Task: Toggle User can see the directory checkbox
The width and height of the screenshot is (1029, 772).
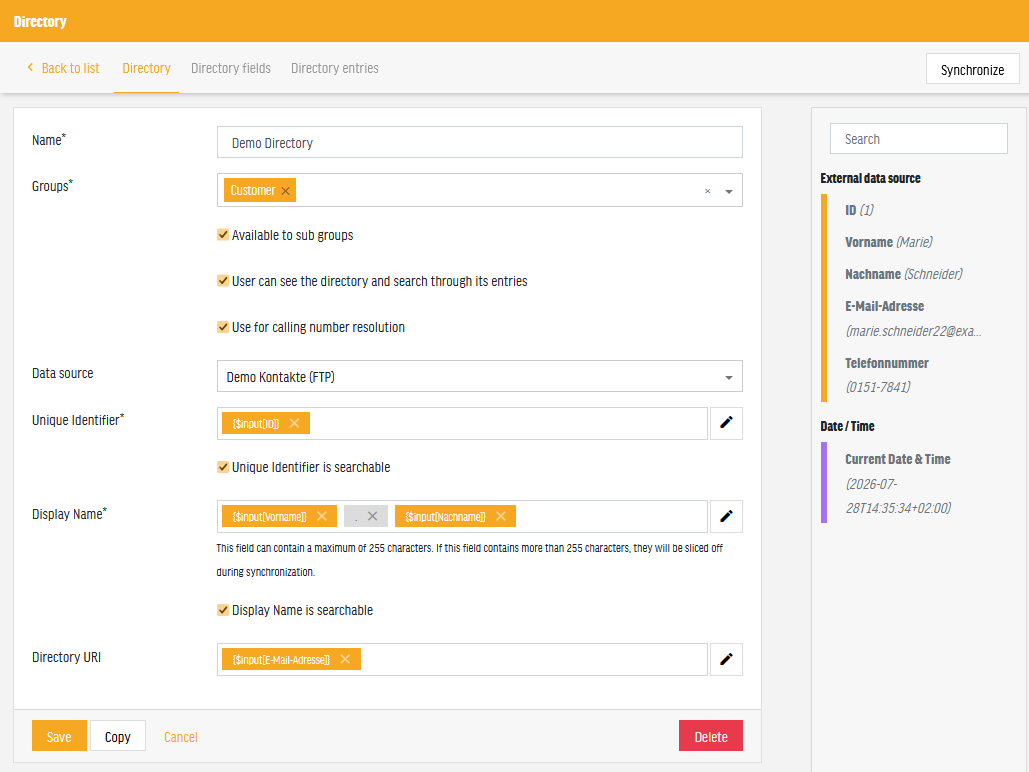Action: [x=223, y=281]
